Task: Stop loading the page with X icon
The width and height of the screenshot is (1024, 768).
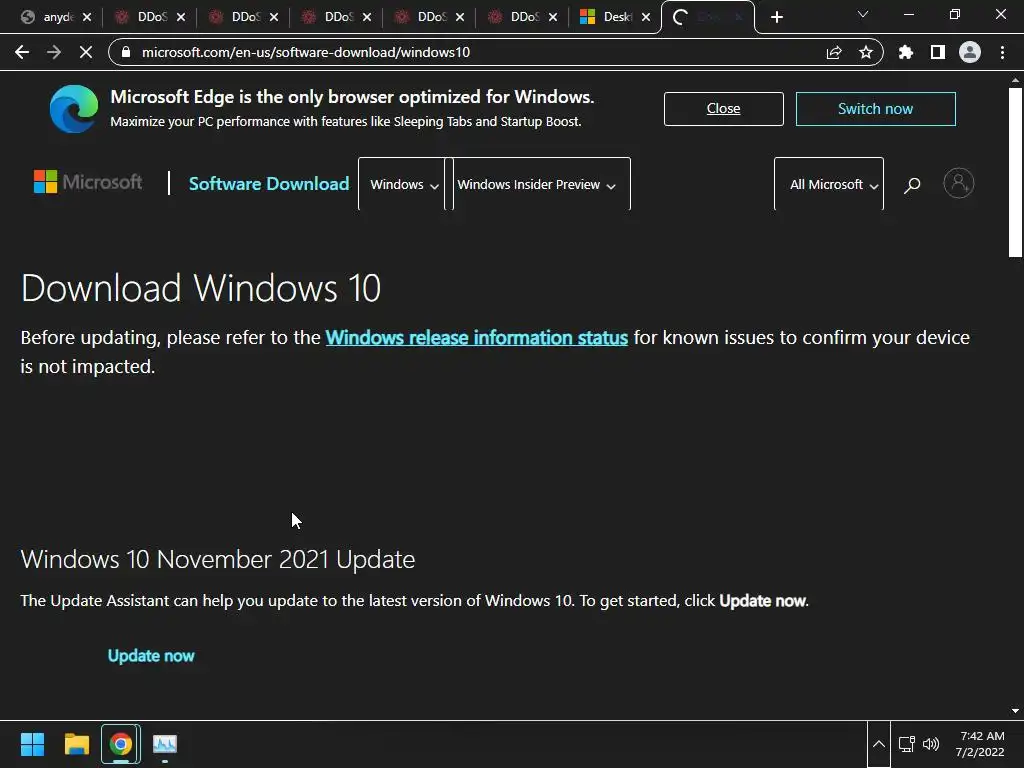Action: coord(86,52)
